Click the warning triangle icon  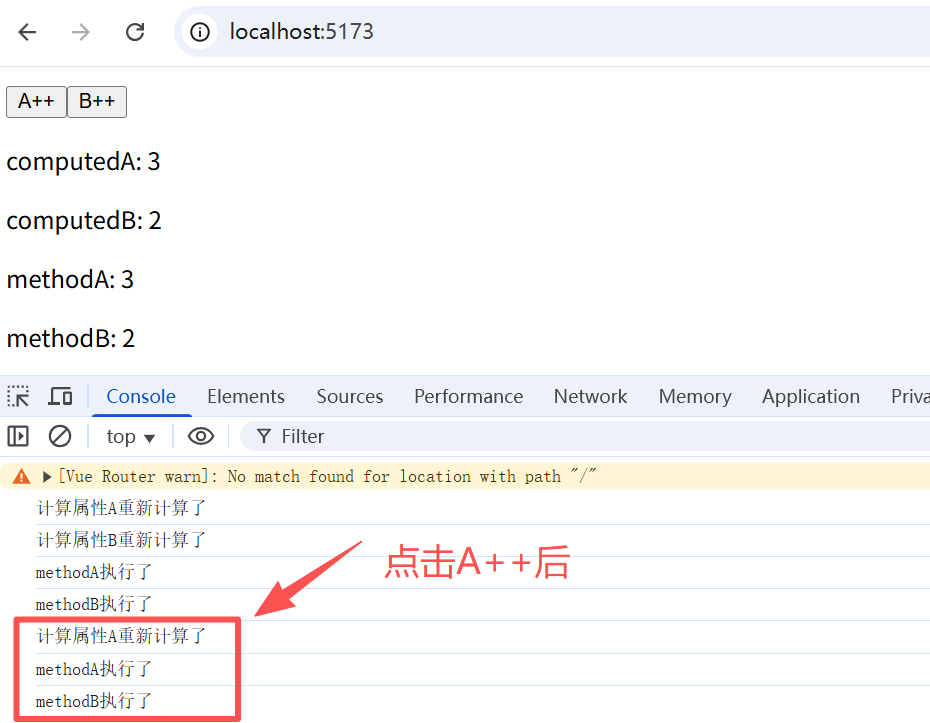[21, 476]
